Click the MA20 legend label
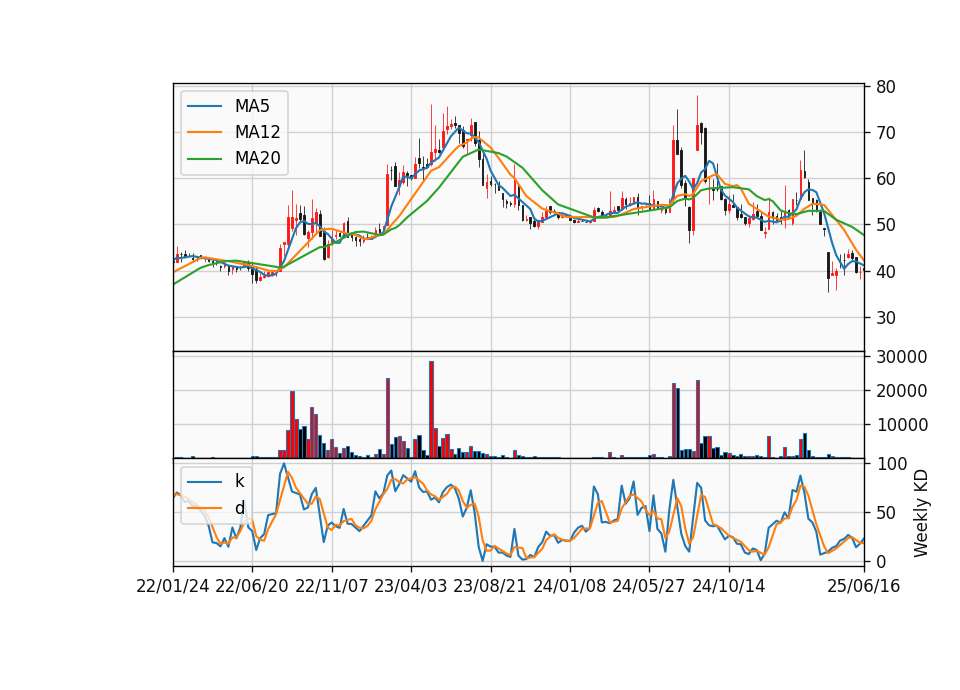 point(257,158)
